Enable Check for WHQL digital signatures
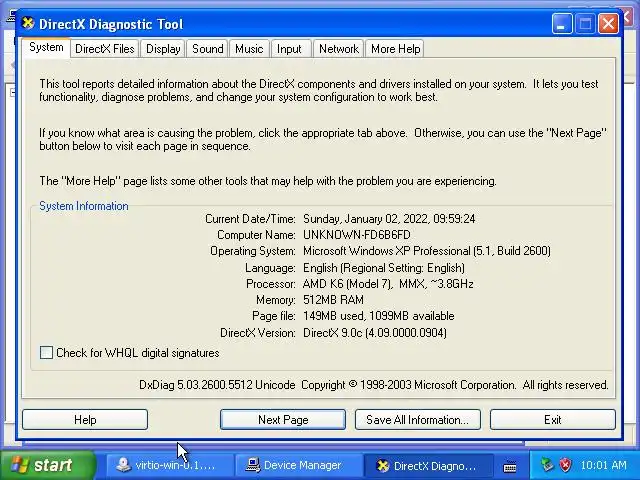This screenshot has width=640, height=480. (46, 352)
